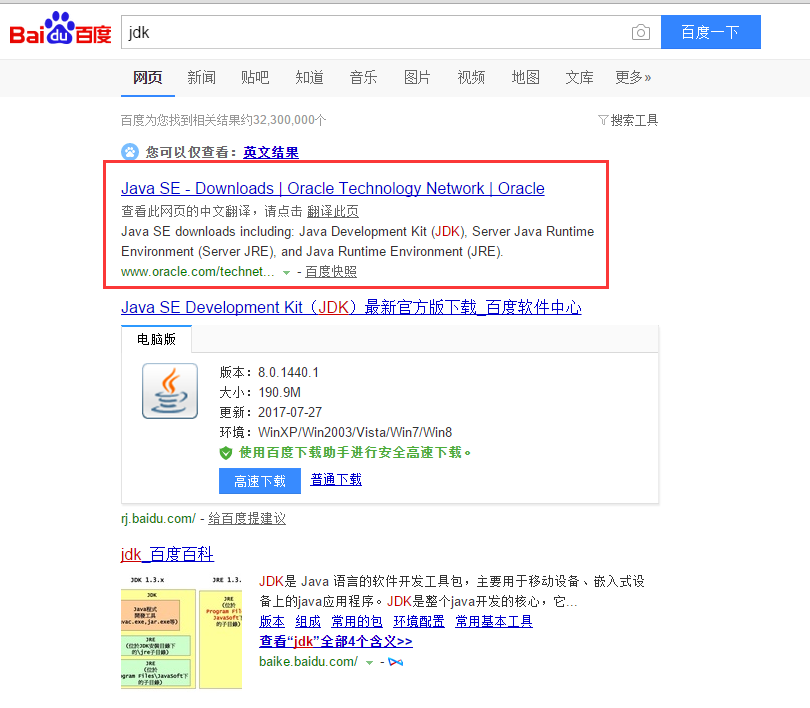Open the 常用的包 sublink

357,621
